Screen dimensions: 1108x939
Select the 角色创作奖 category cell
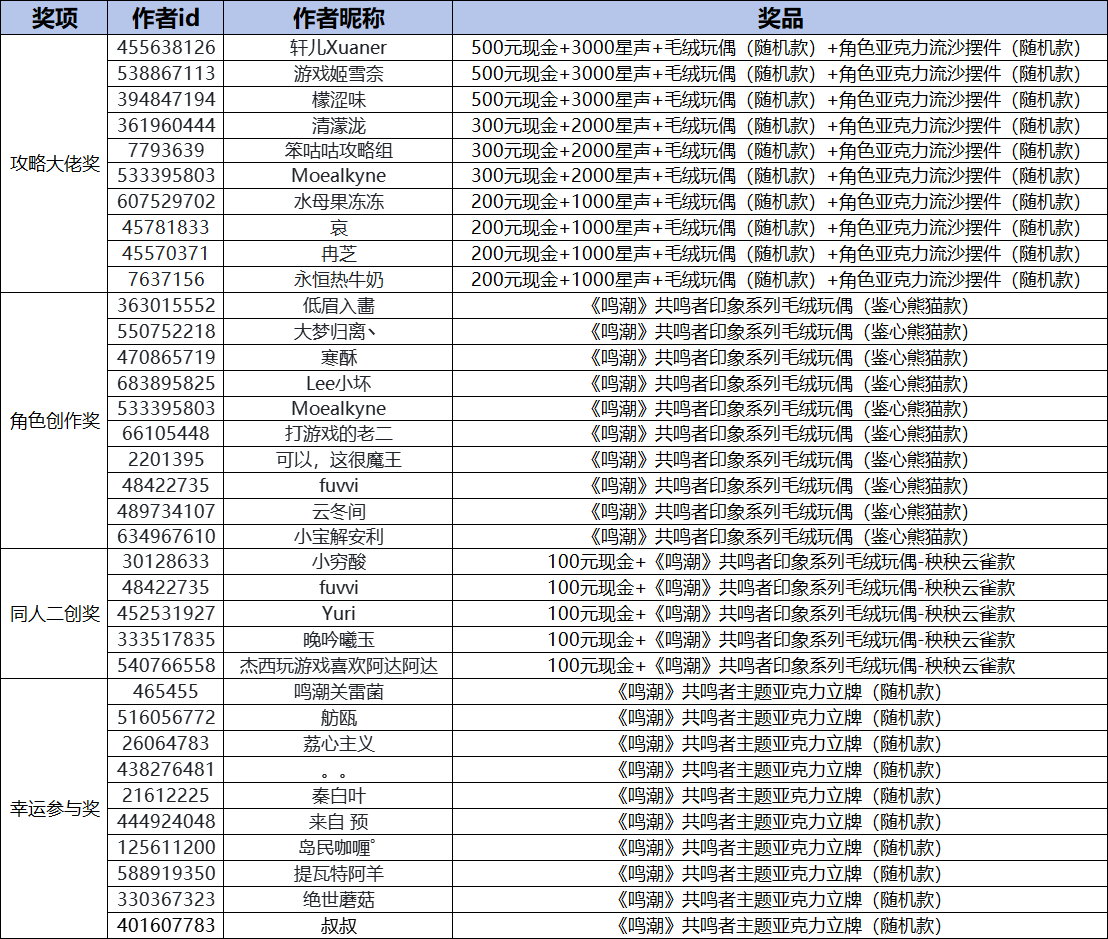pos(54,420)
